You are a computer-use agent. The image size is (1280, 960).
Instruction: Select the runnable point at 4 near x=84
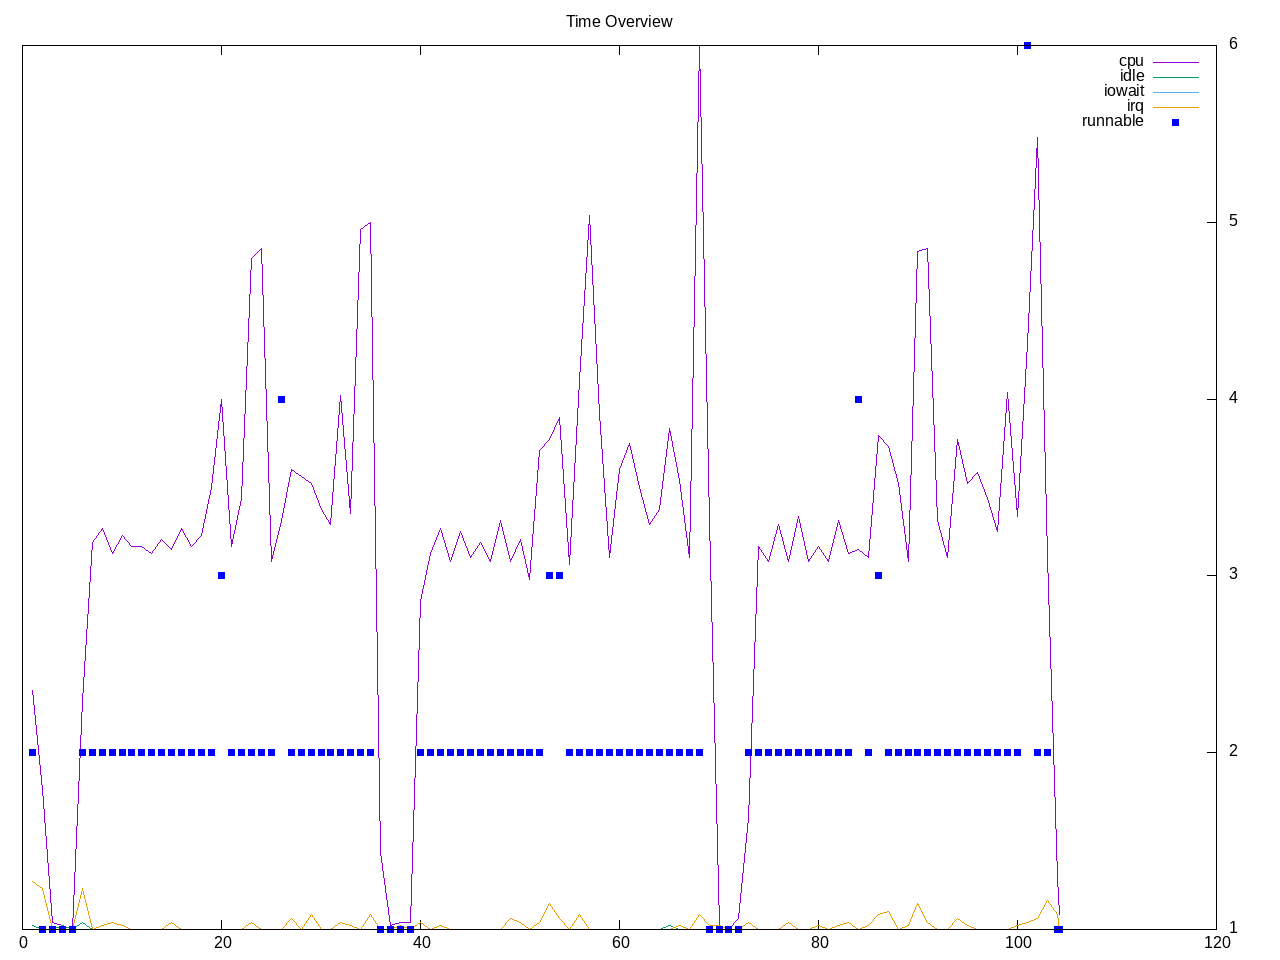(858, 399)
